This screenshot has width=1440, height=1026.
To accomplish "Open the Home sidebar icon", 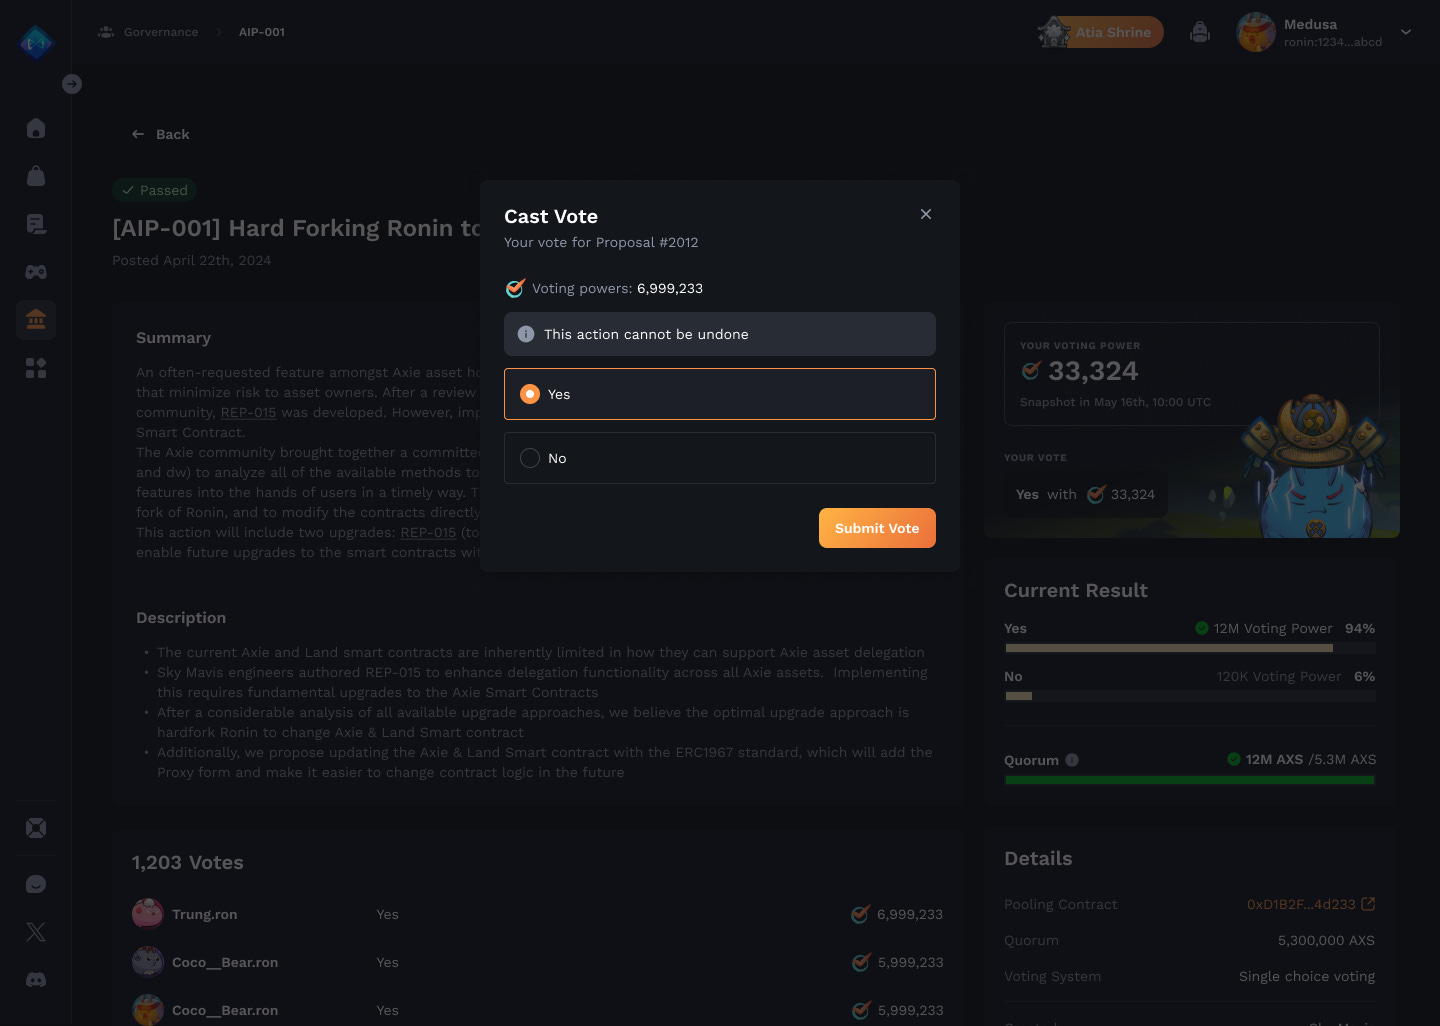I will [x=36, y=128].
